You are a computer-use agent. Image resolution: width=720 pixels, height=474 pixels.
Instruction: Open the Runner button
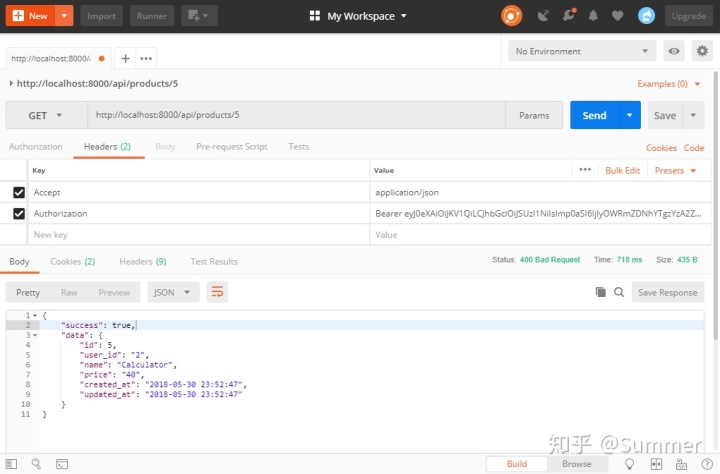pos(152,16)
